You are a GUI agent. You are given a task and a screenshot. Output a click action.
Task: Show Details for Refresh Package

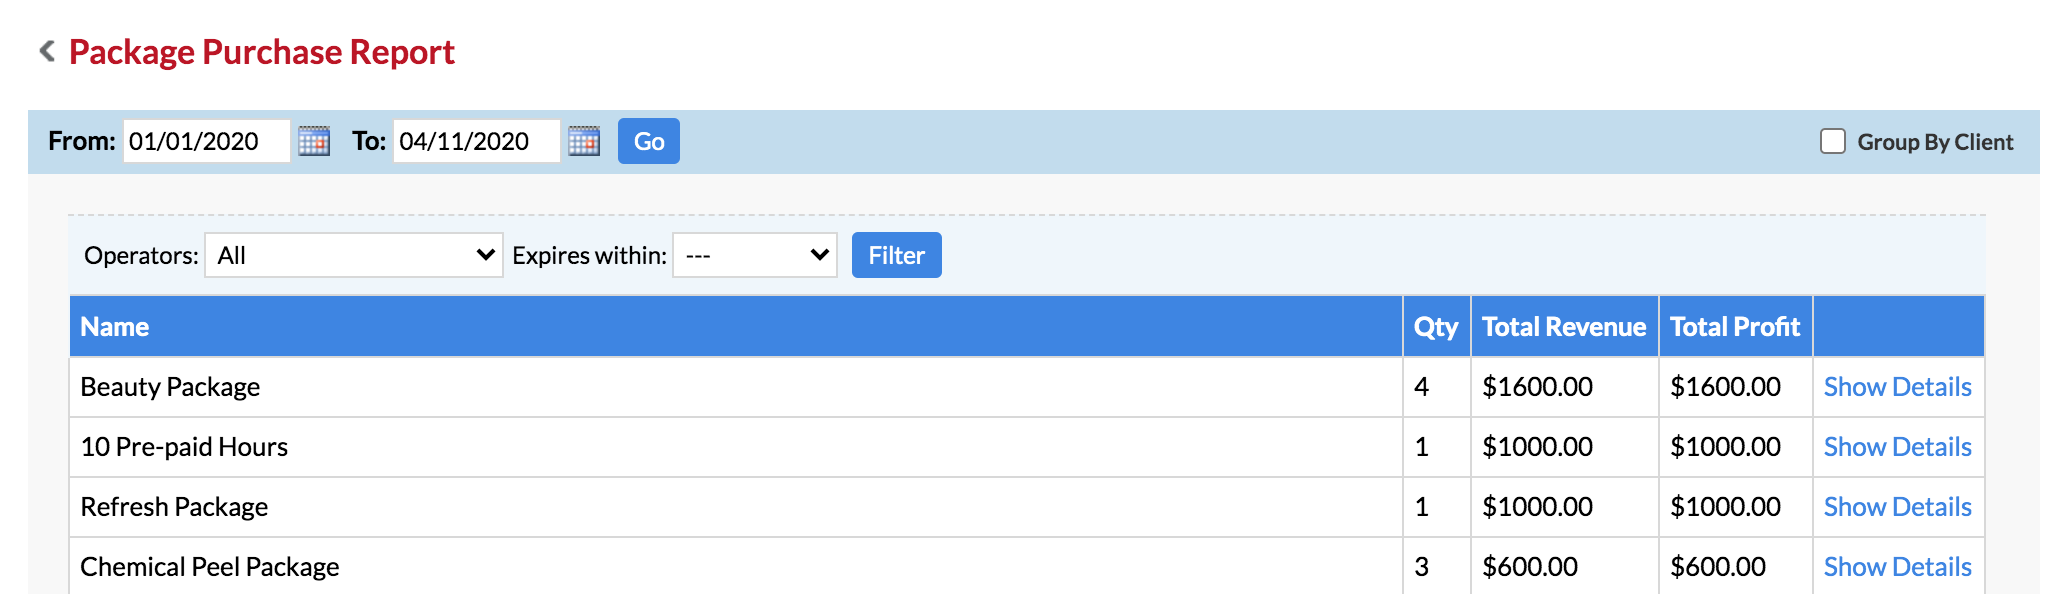1897,507
